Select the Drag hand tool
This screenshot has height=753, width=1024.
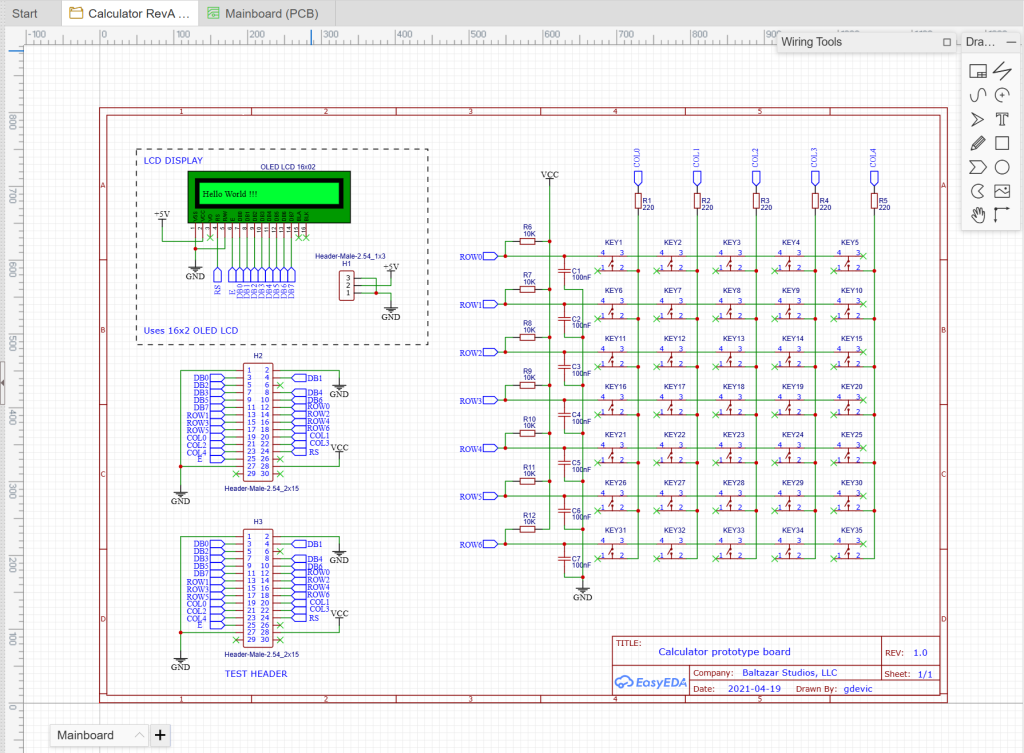(977, 215)
